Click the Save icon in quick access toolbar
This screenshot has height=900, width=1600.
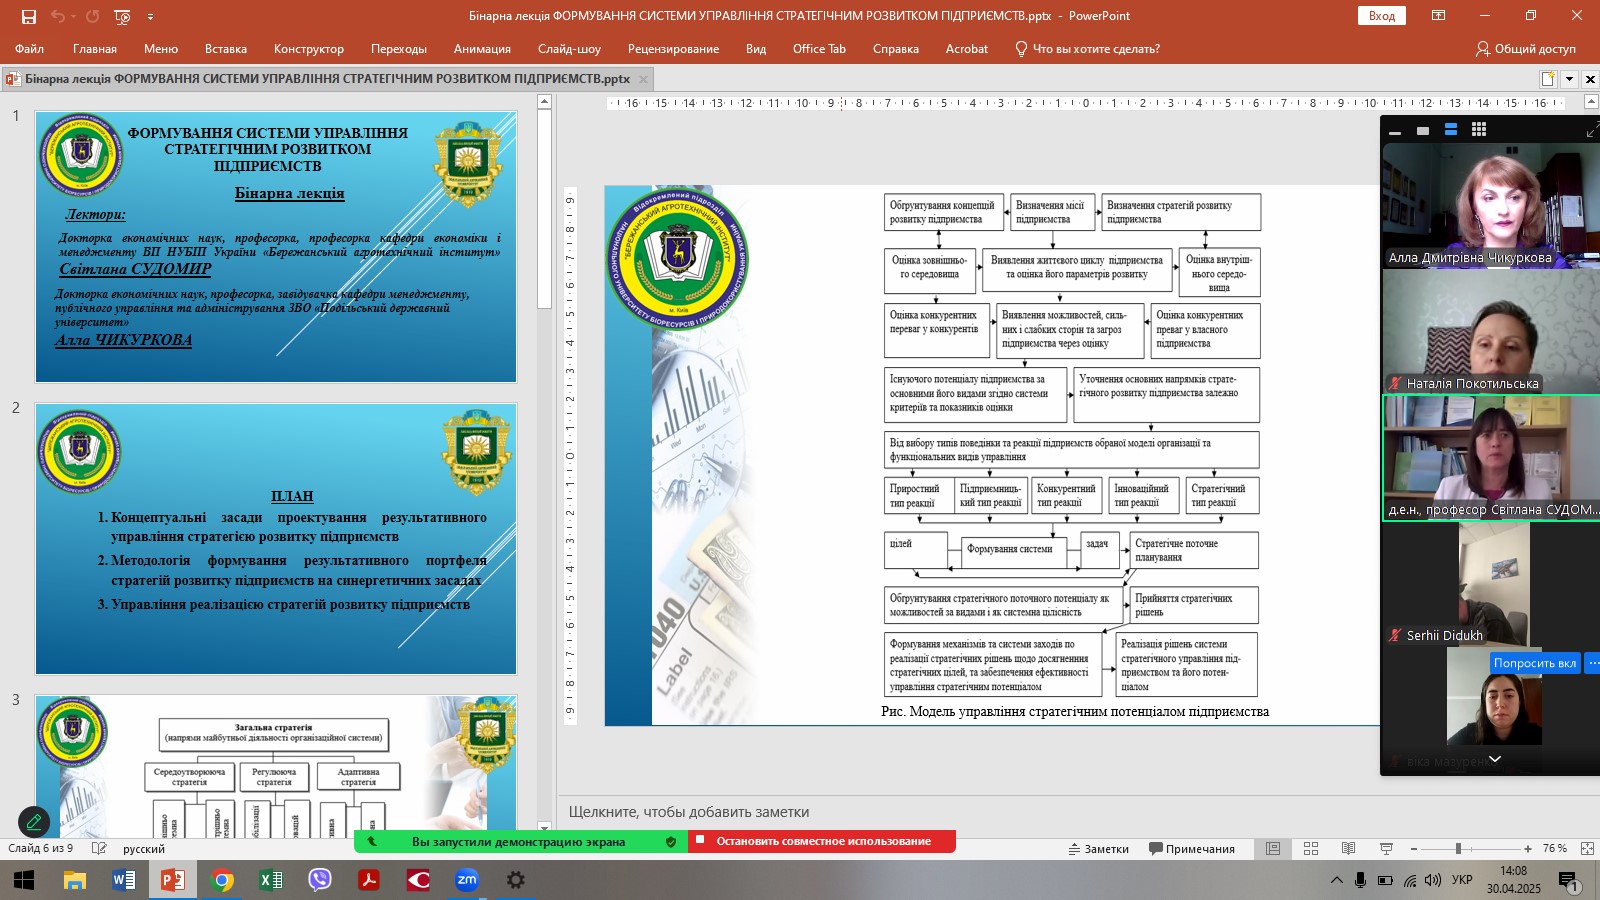click(28, 16)
